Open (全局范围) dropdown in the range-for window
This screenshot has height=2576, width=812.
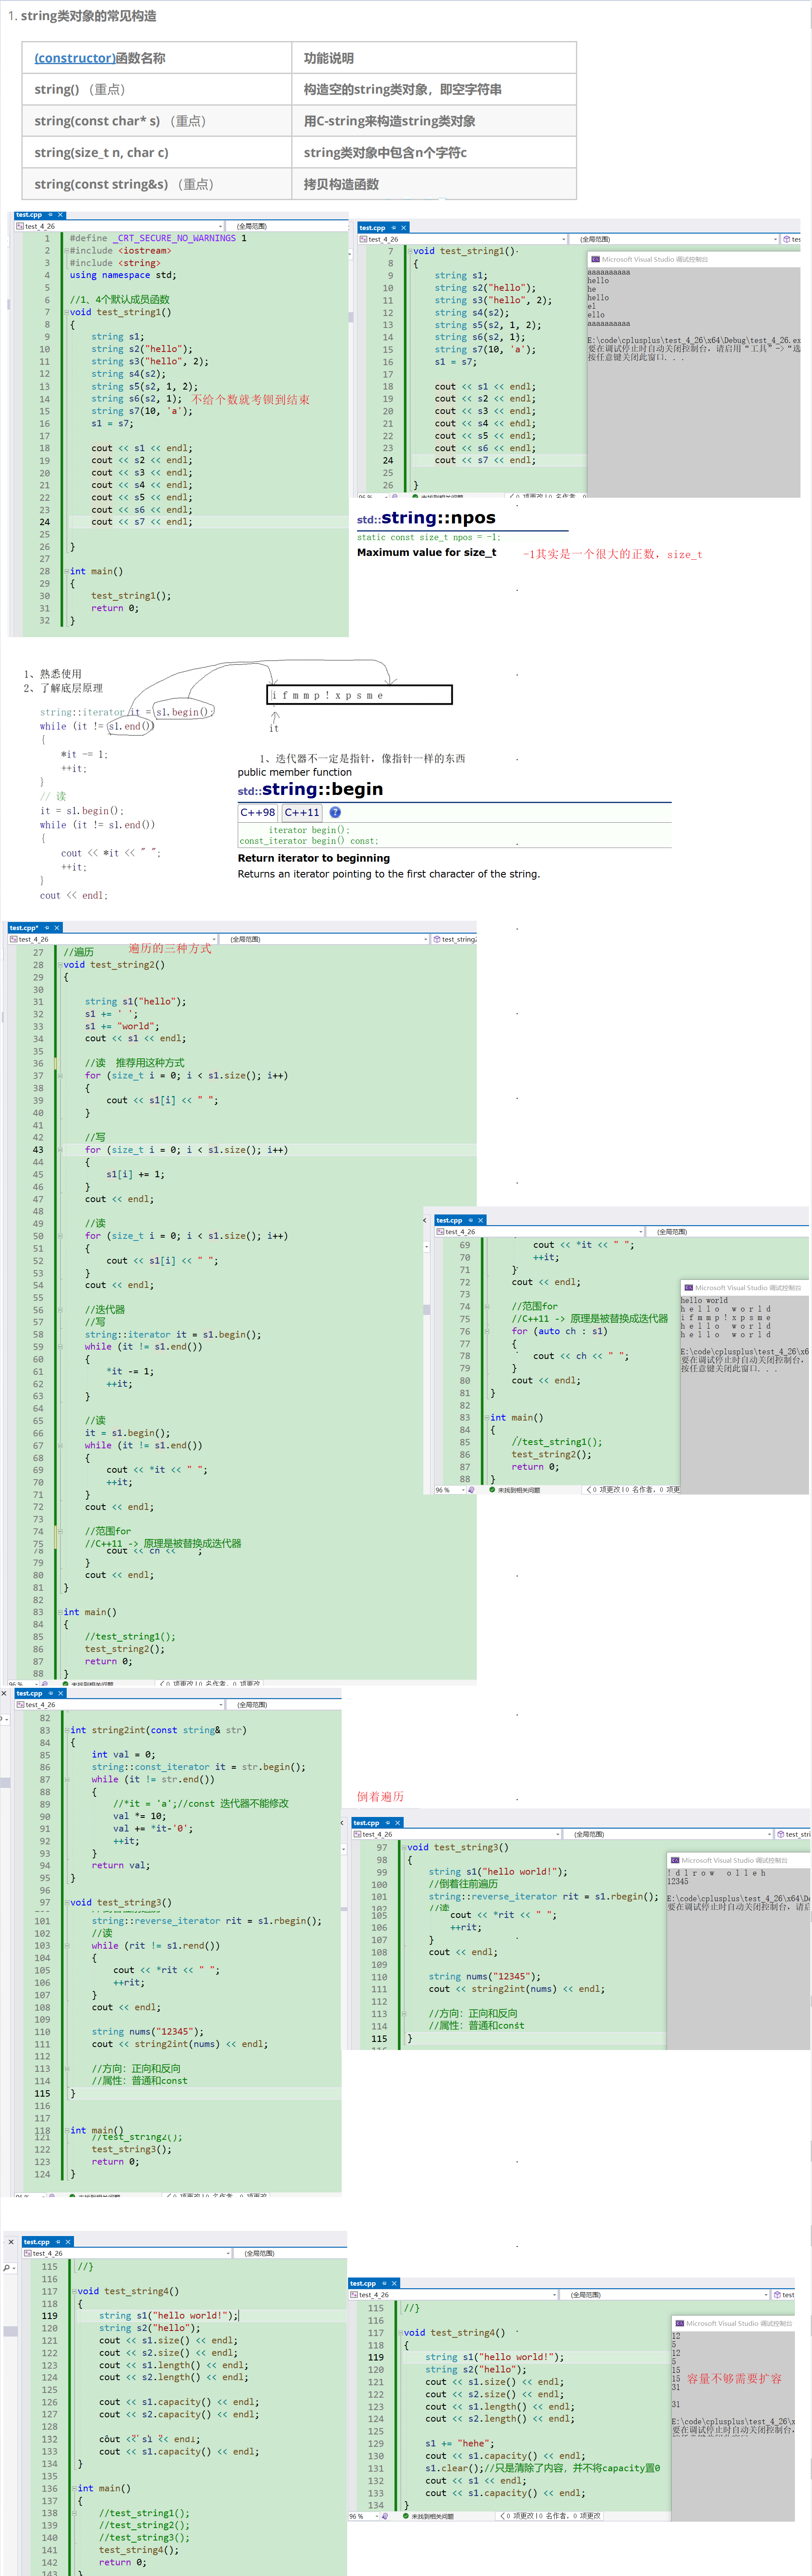tap(728, 1232)
